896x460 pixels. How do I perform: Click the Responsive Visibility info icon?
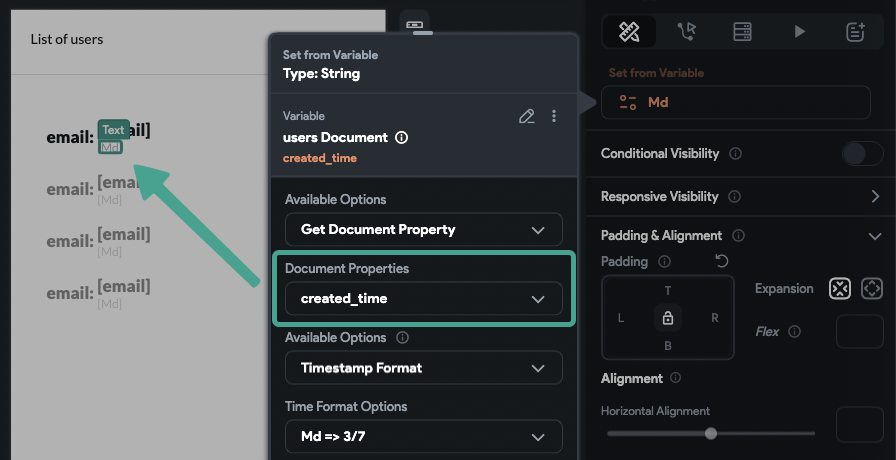tap(735, 197)
